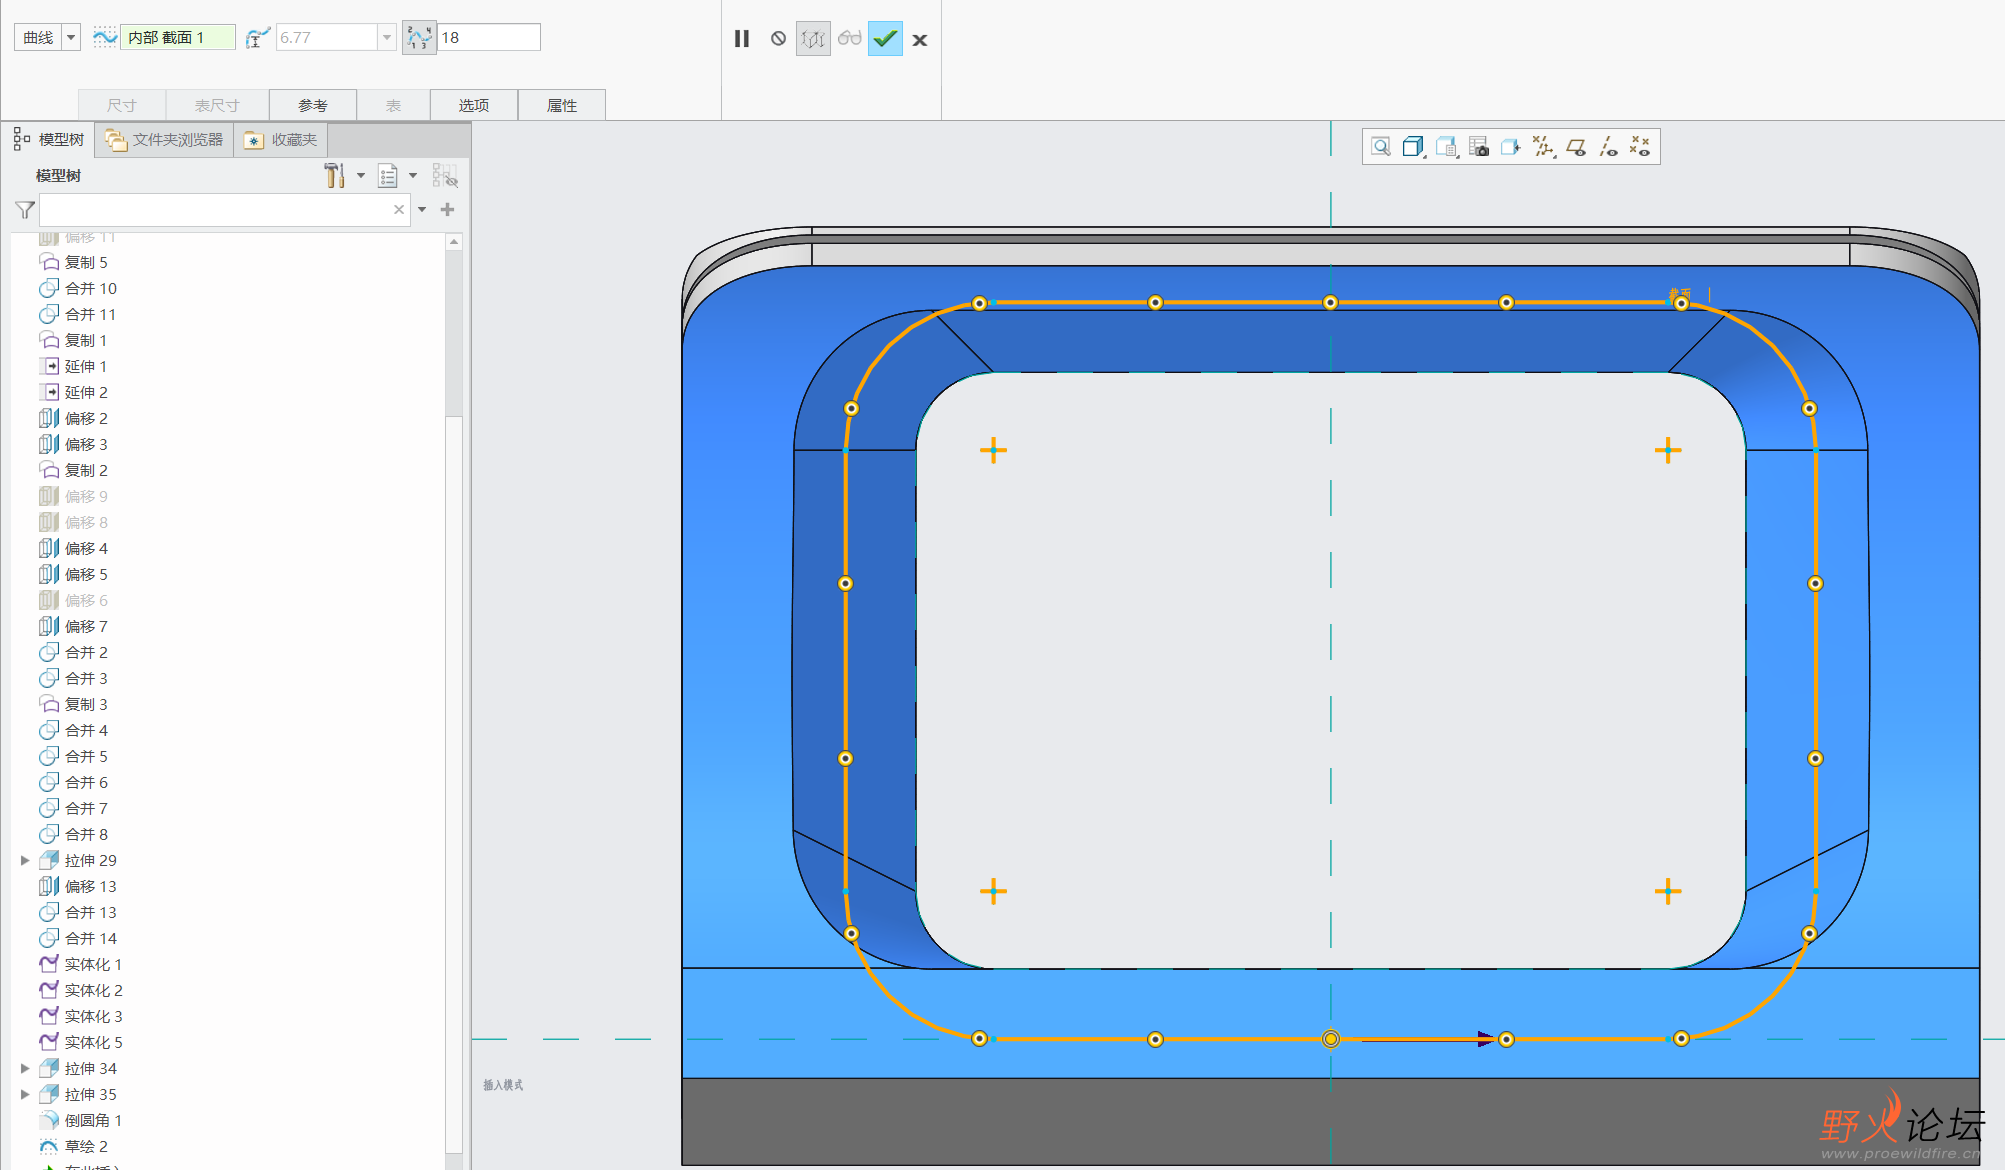Click the model tree filter search field
This screenshot has width=2005, height=1170.
[215, 210]
